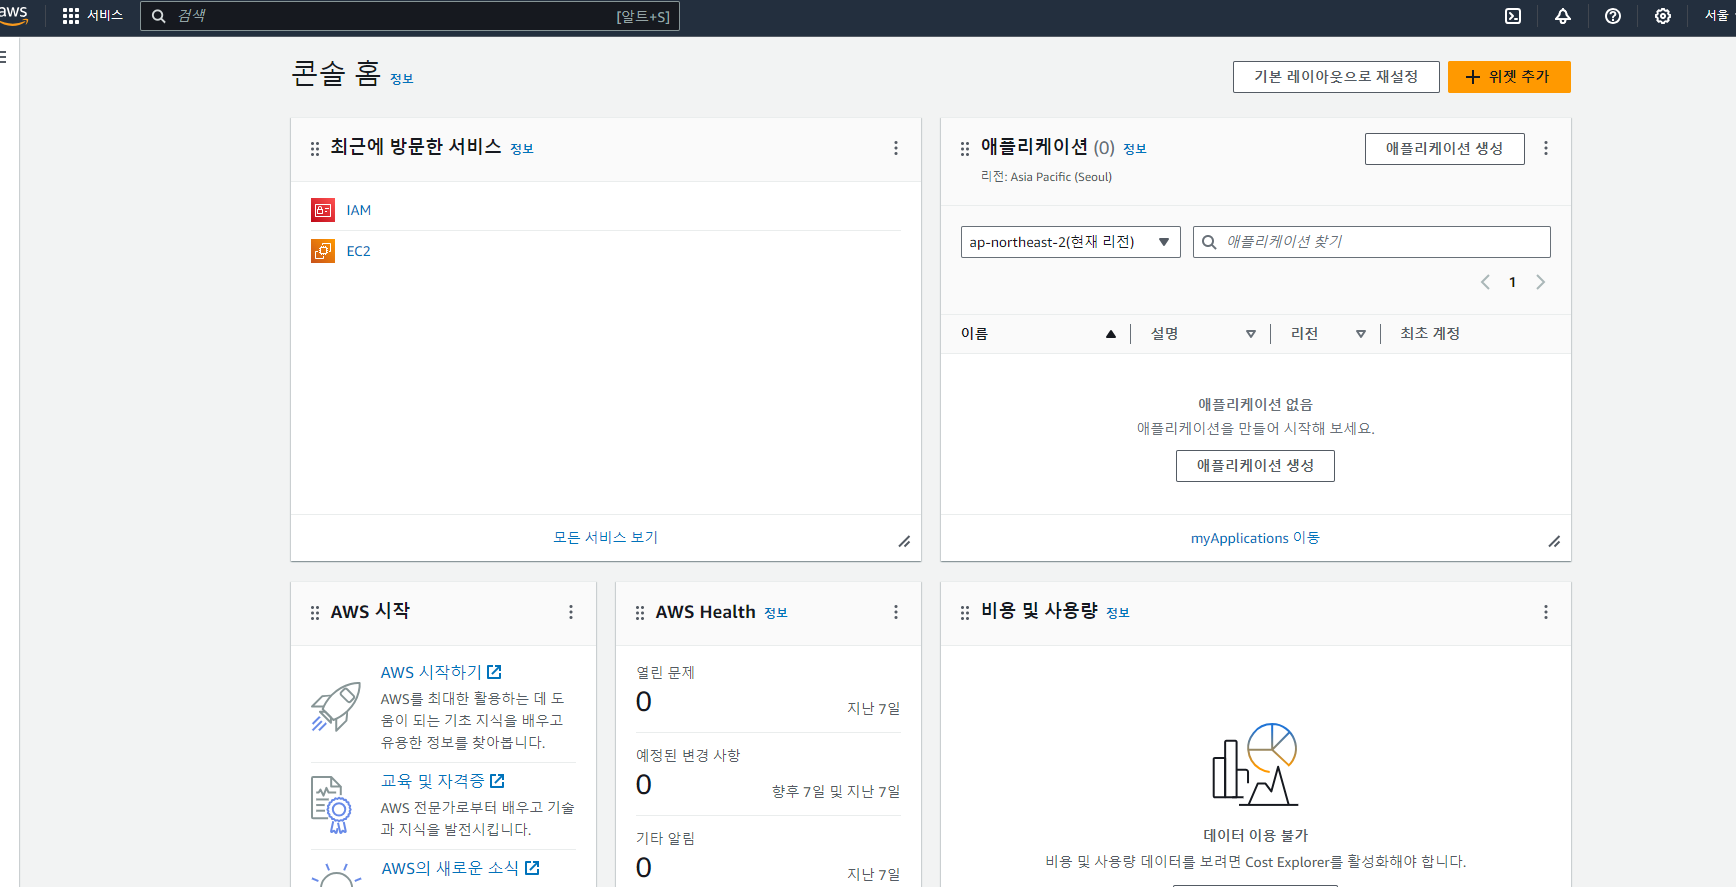Open 비용 및 사용량 widget options menu
This screenshot has width=1736, height=887.
coord(1546,612)
